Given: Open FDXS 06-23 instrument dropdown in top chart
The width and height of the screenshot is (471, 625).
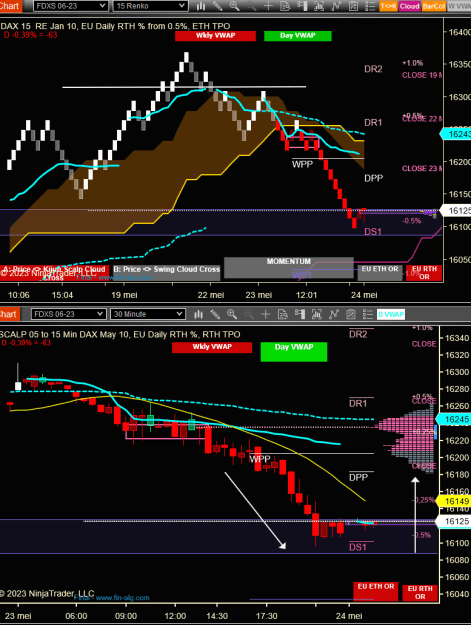Looking at the screenshot, I should point(71,6).
